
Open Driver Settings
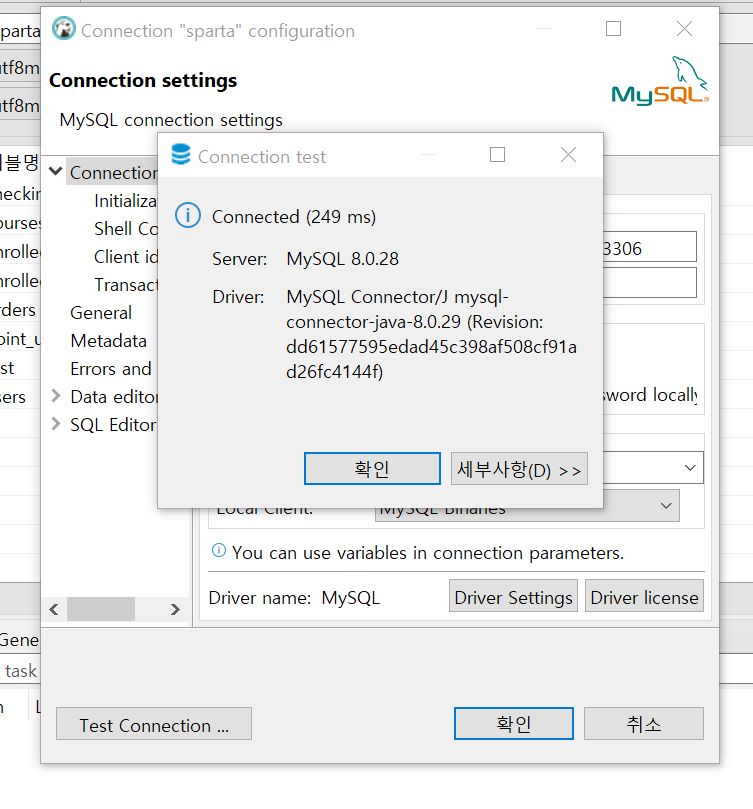click(x=513, y=596)
